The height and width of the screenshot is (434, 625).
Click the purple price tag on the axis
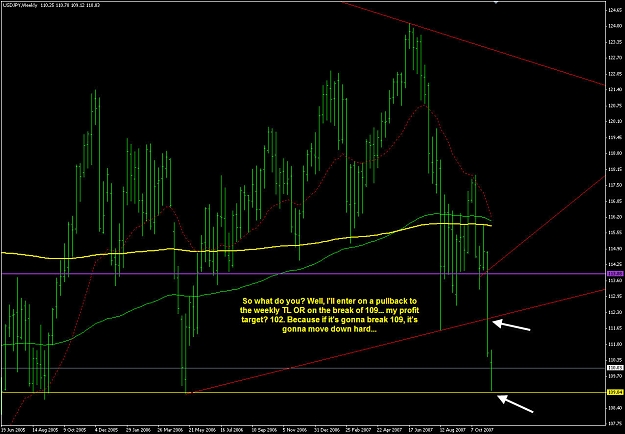pos(613,273)
